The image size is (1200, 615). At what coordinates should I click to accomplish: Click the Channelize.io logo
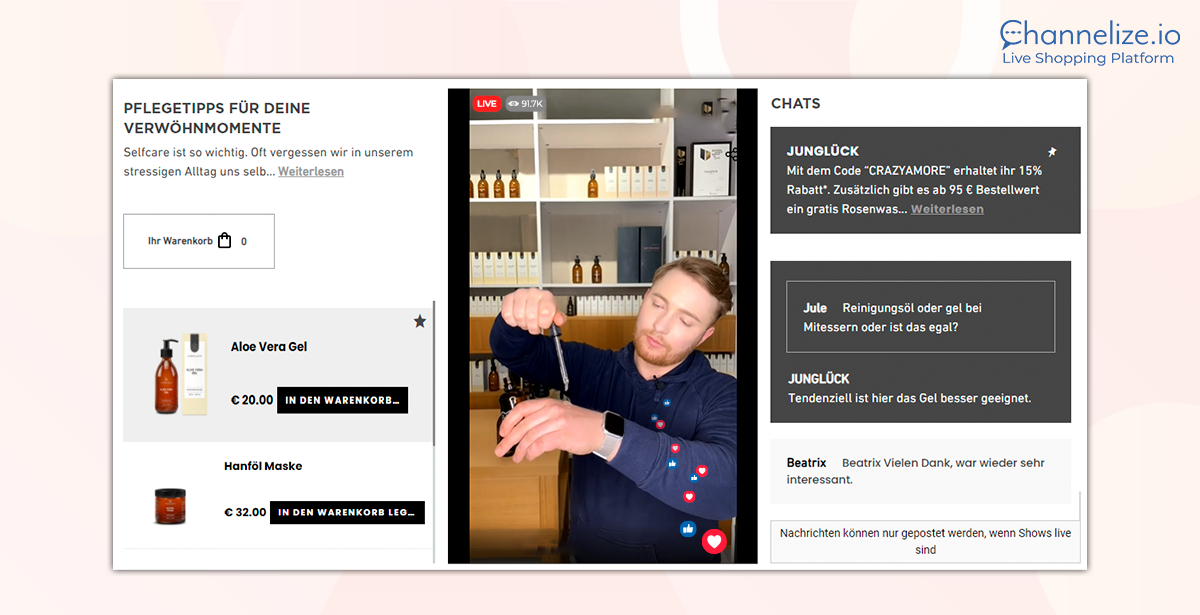1090,34
